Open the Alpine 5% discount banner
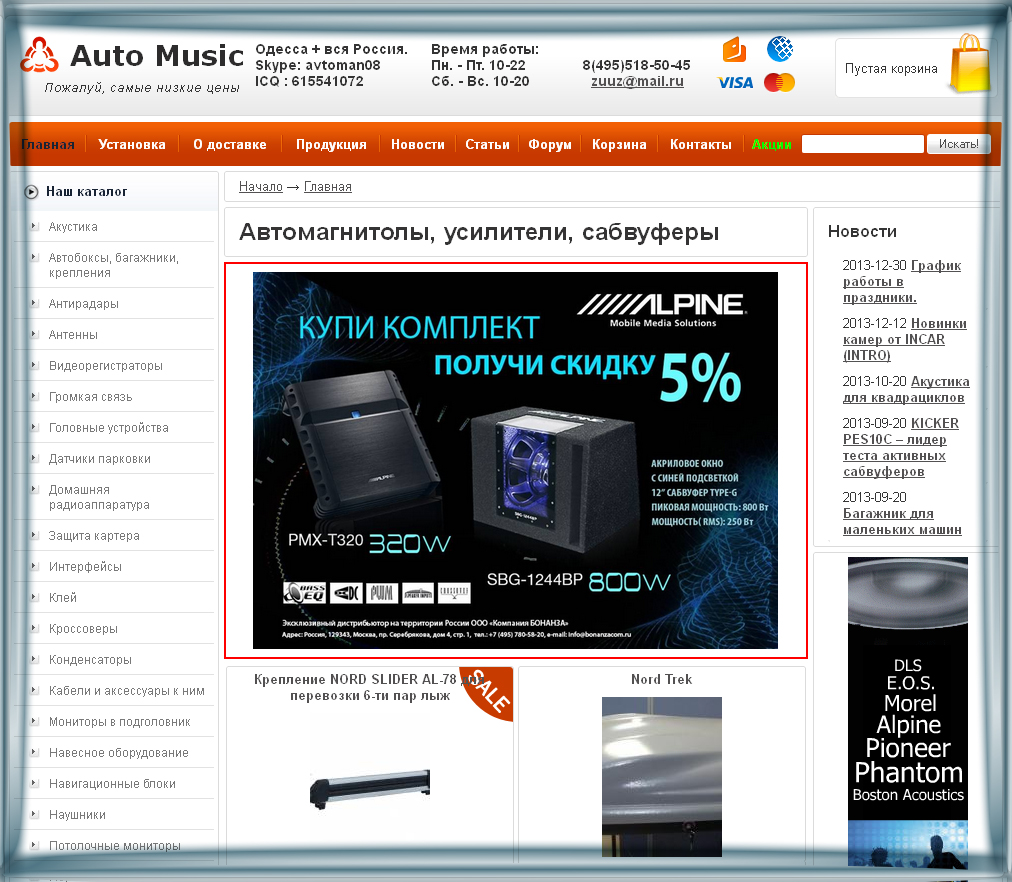The image size is (1012, 882). click(515, 460)
